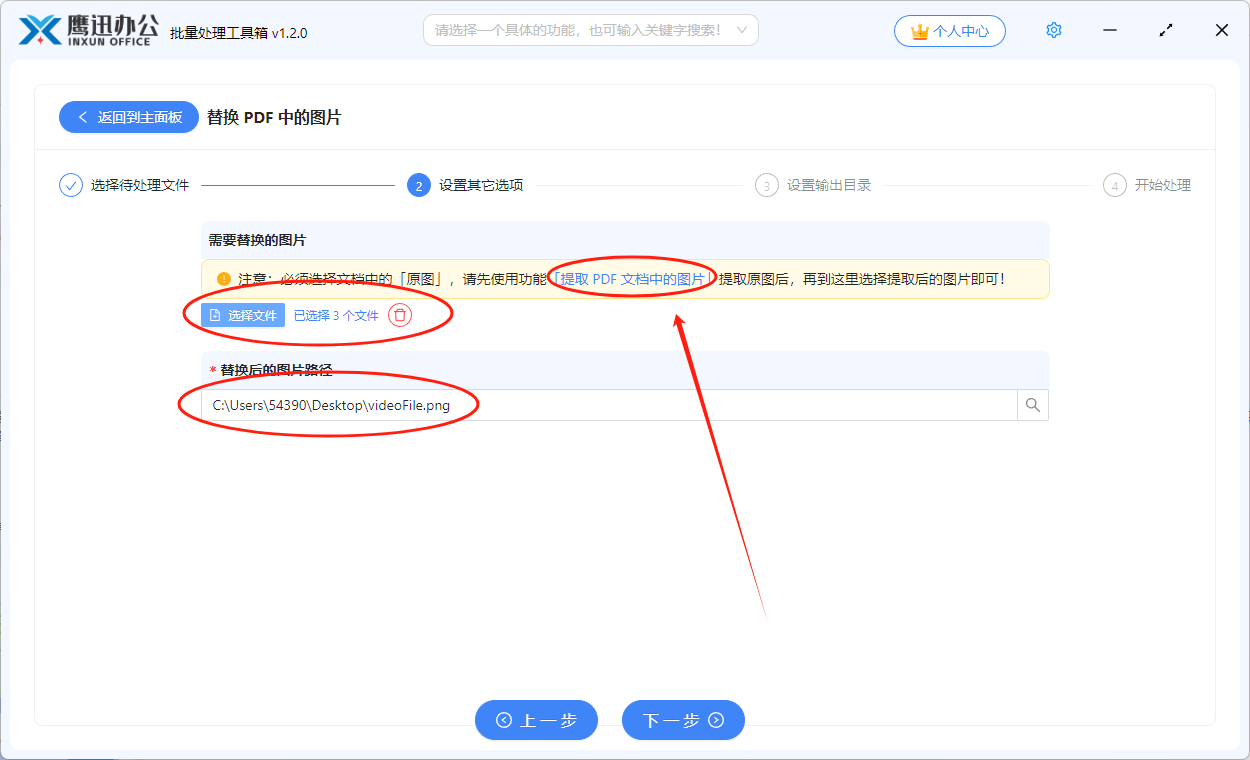Screen dimensions: 1250x760
Task: Enter fullscreen using the expand arrow icon
Action: (1166, 30)
